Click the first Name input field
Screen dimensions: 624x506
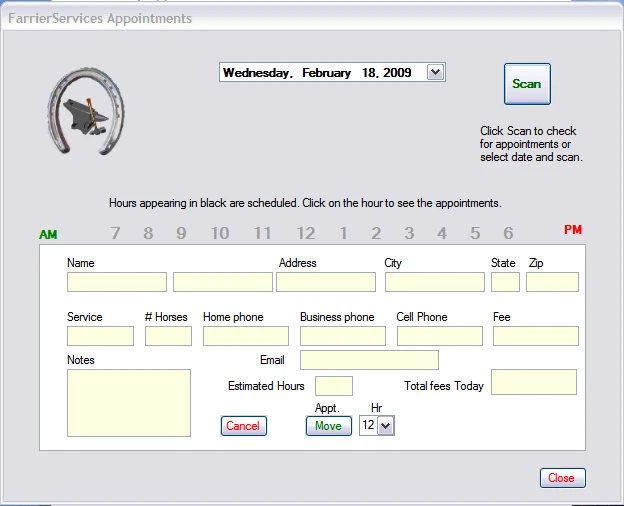point(117,282)
